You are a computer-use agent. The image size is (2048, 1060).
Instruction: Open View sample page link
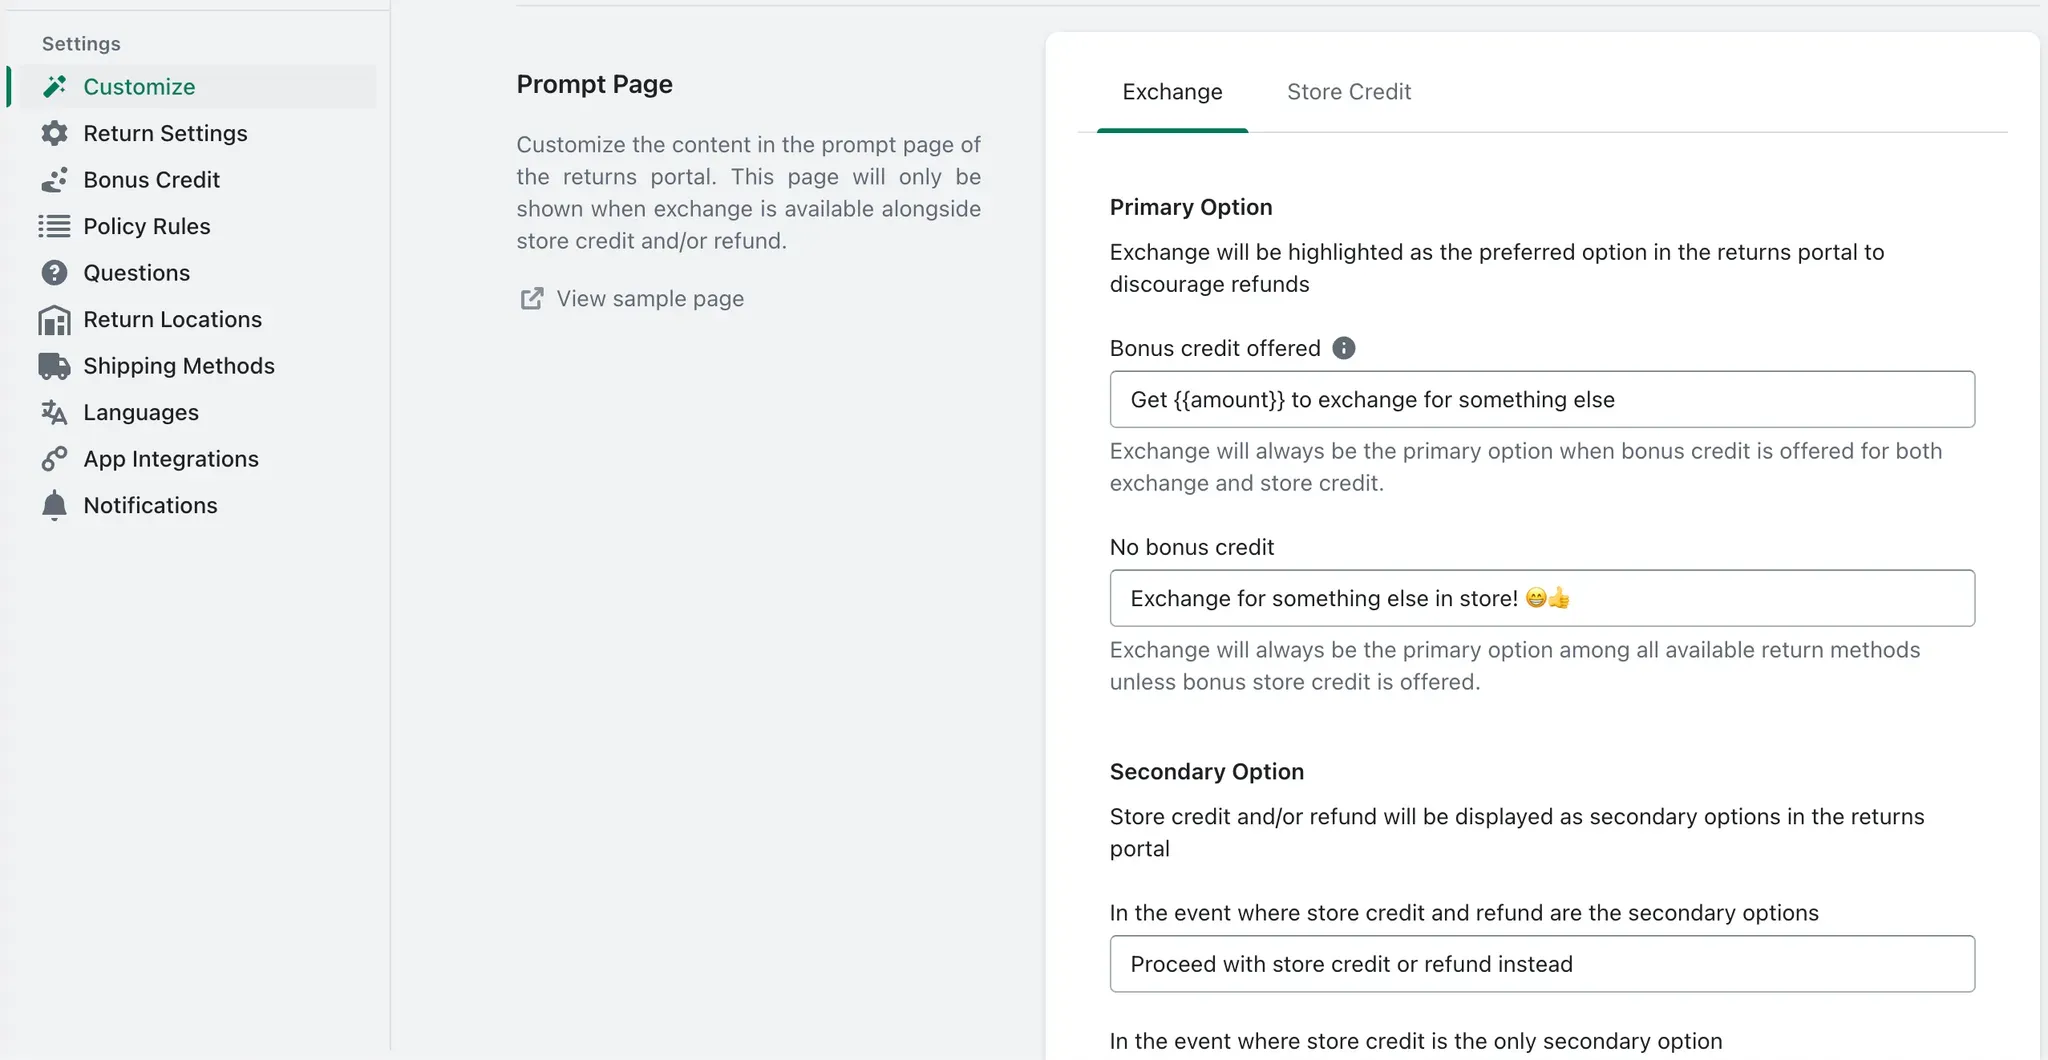[x=650, y=298]
